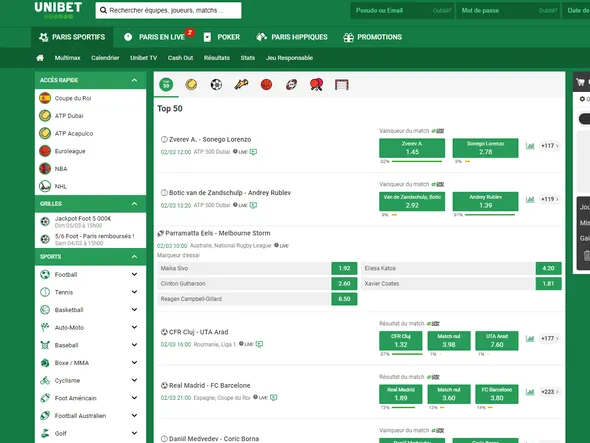The image size is (590, 443).
Task: Focus the search teams and players field
Action: [x=168, y=11]
